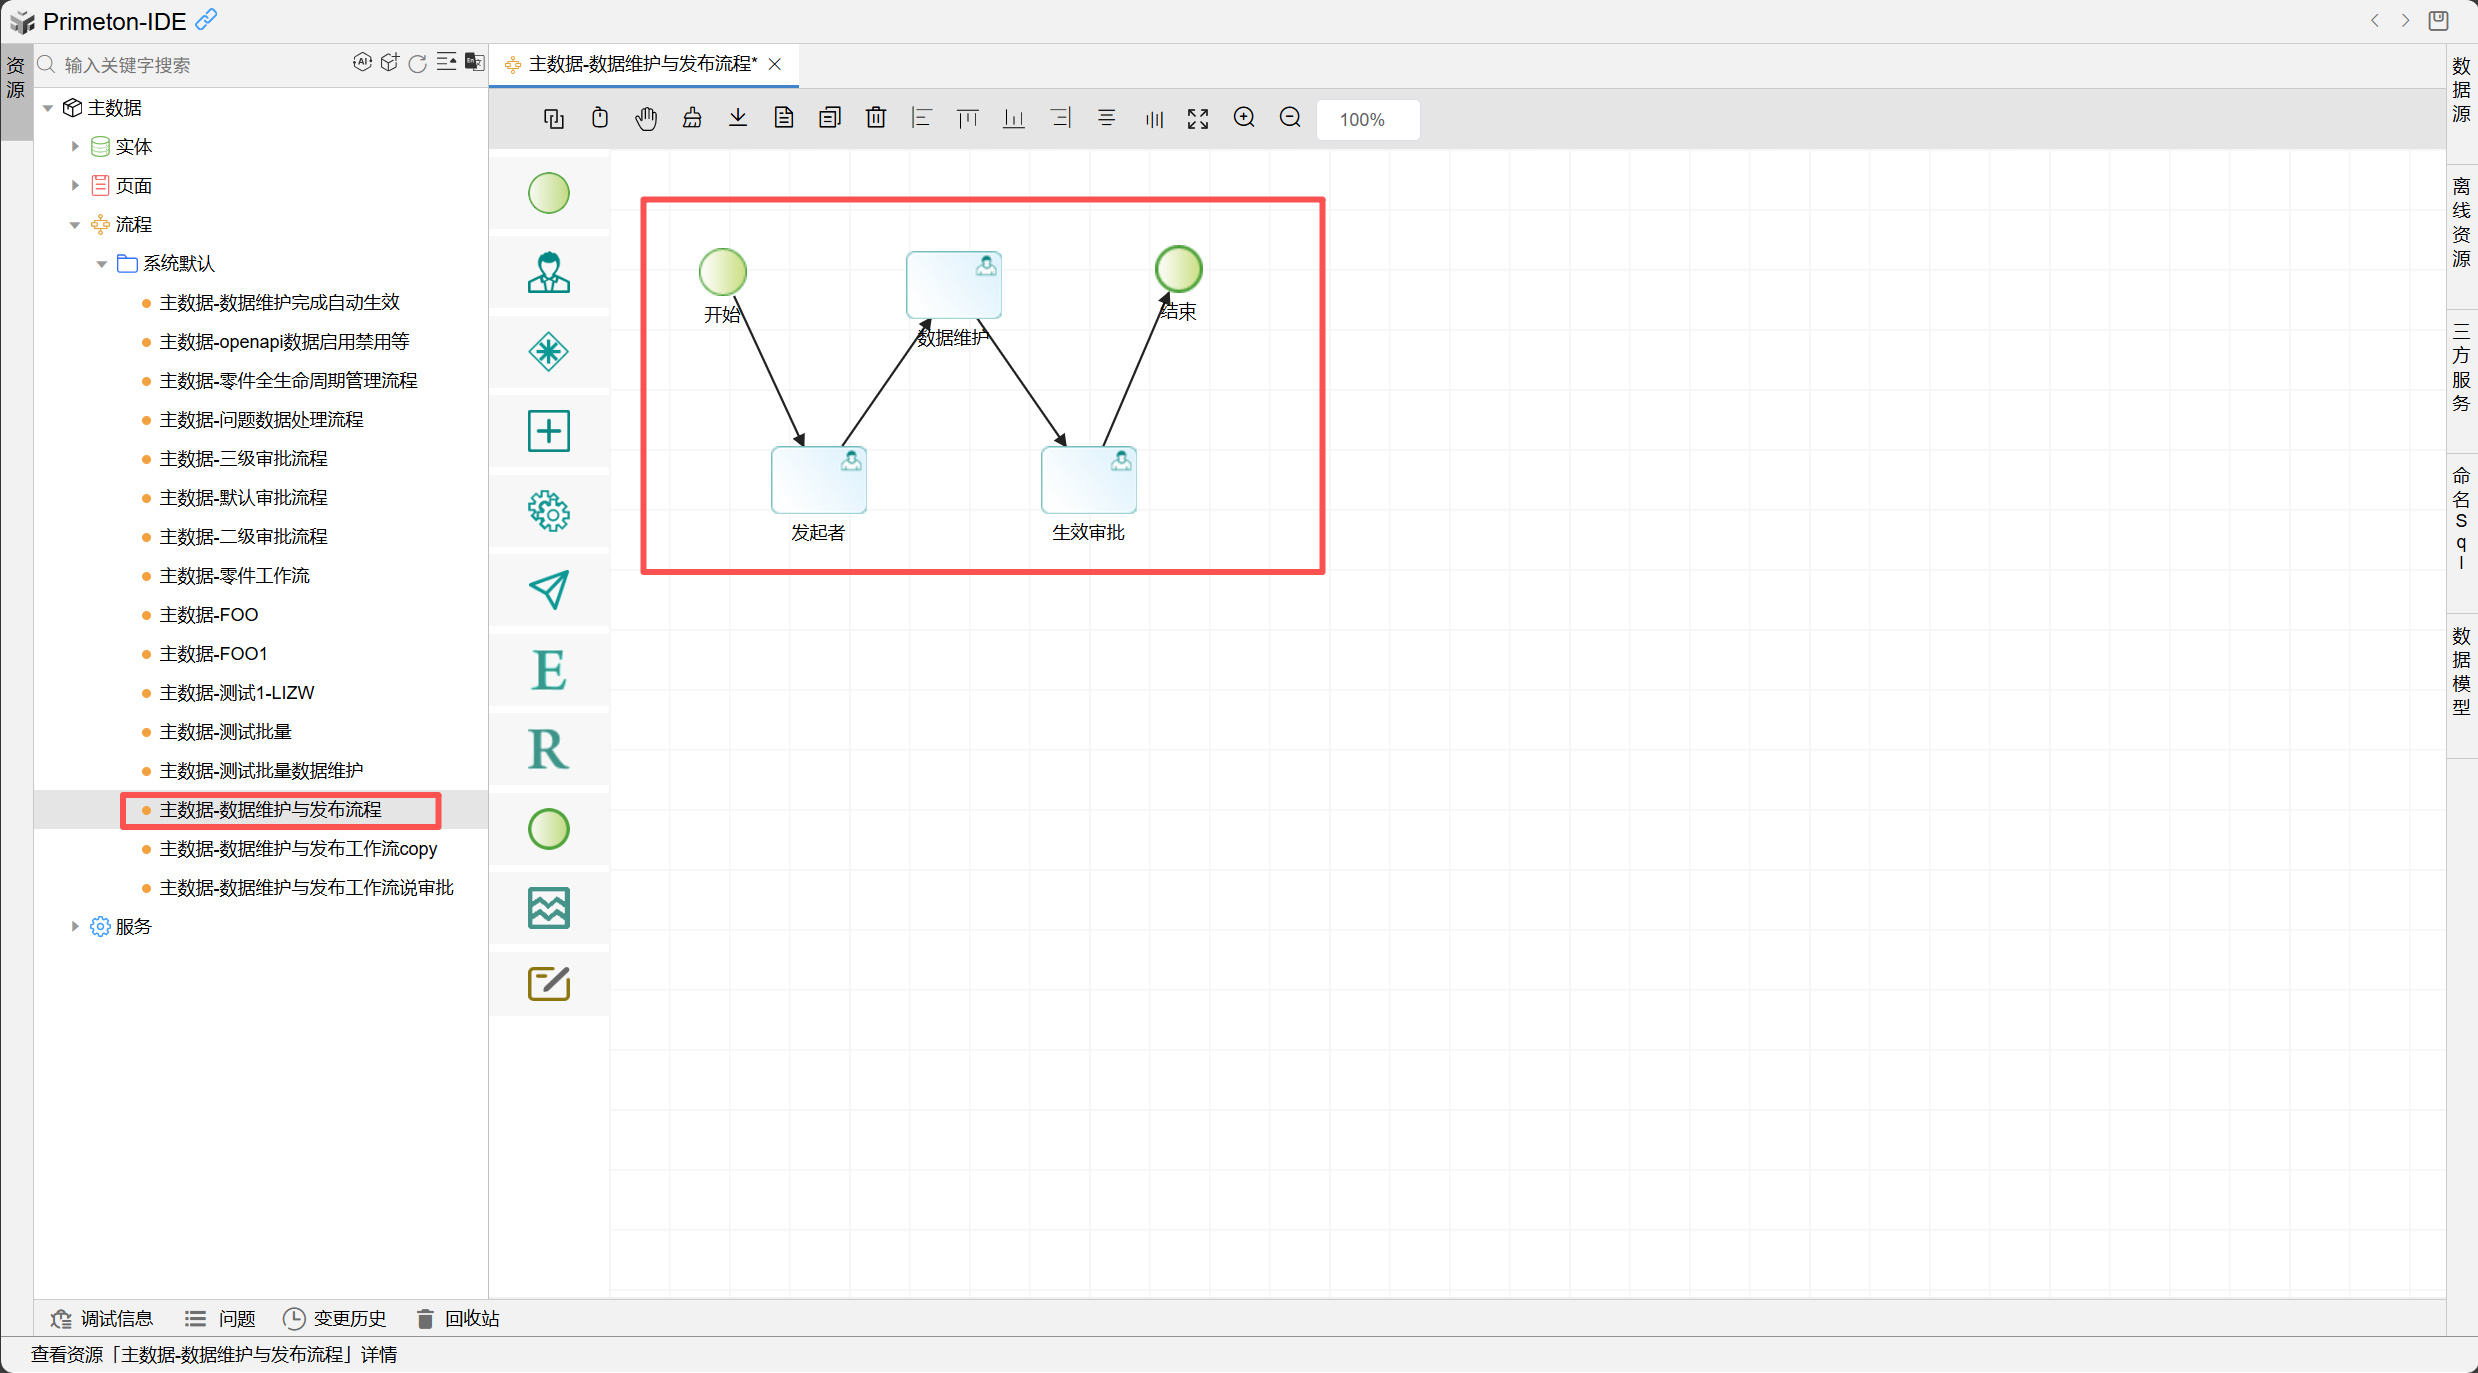The height and width of the screenshot is (1373, 2478).
Task: Select the gear service node in palette
Action: click(548, 511)
